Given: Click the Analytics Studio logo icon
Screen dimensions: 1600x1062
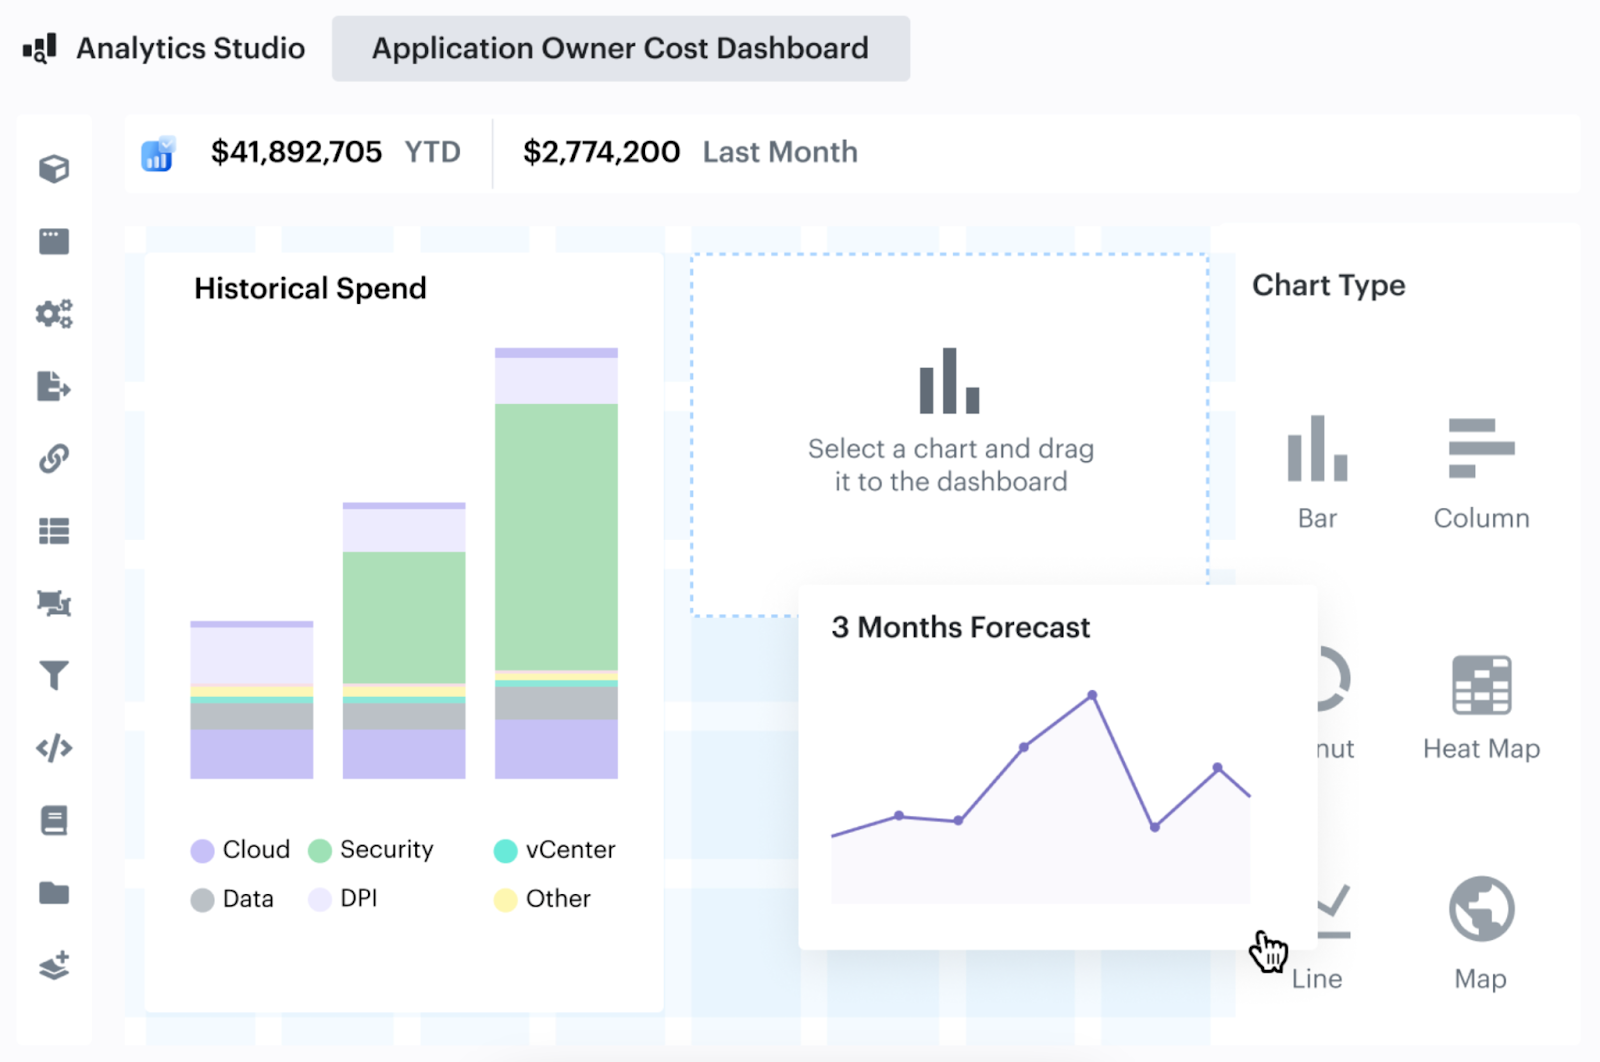Looking at the screenshot, I should (x=40, y=48).
